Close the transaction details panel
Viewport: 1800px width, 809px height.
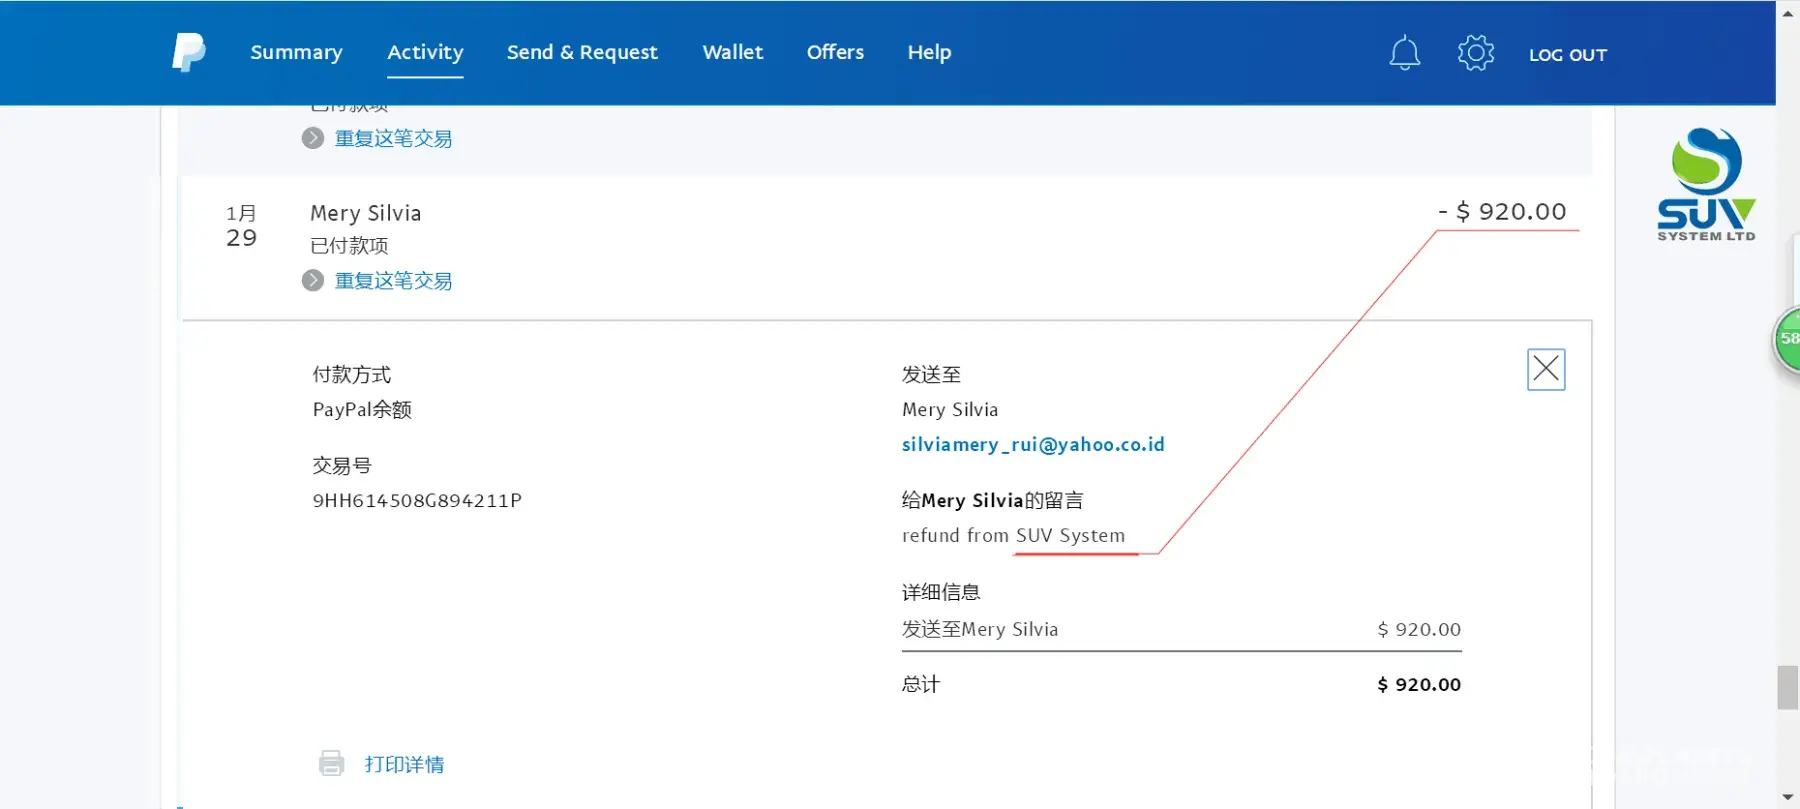click(1545, 369)
